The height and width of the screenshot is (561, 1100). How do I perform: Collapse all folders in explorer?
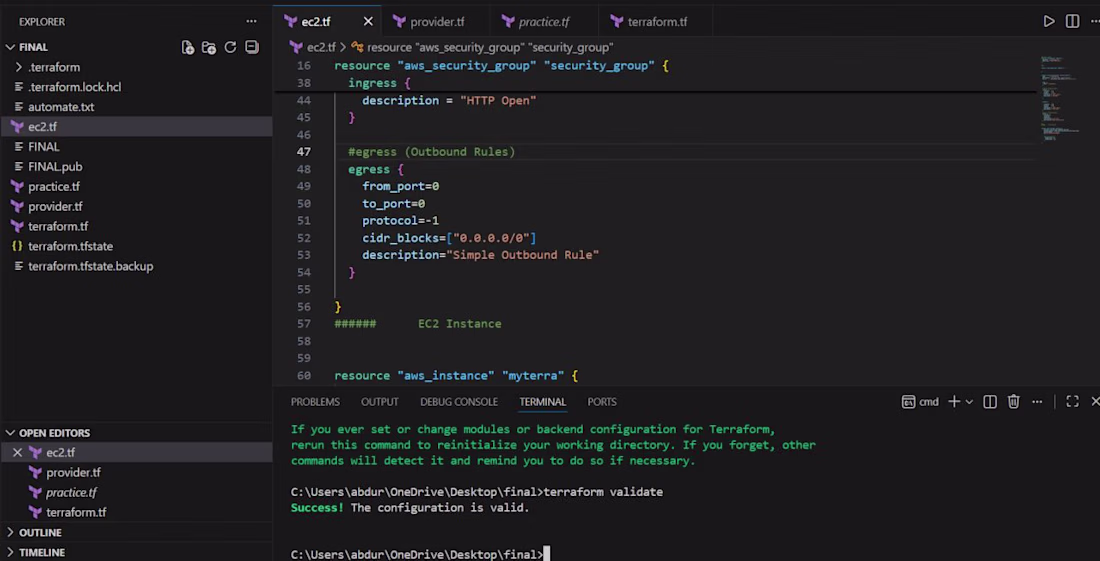[252, 47]
